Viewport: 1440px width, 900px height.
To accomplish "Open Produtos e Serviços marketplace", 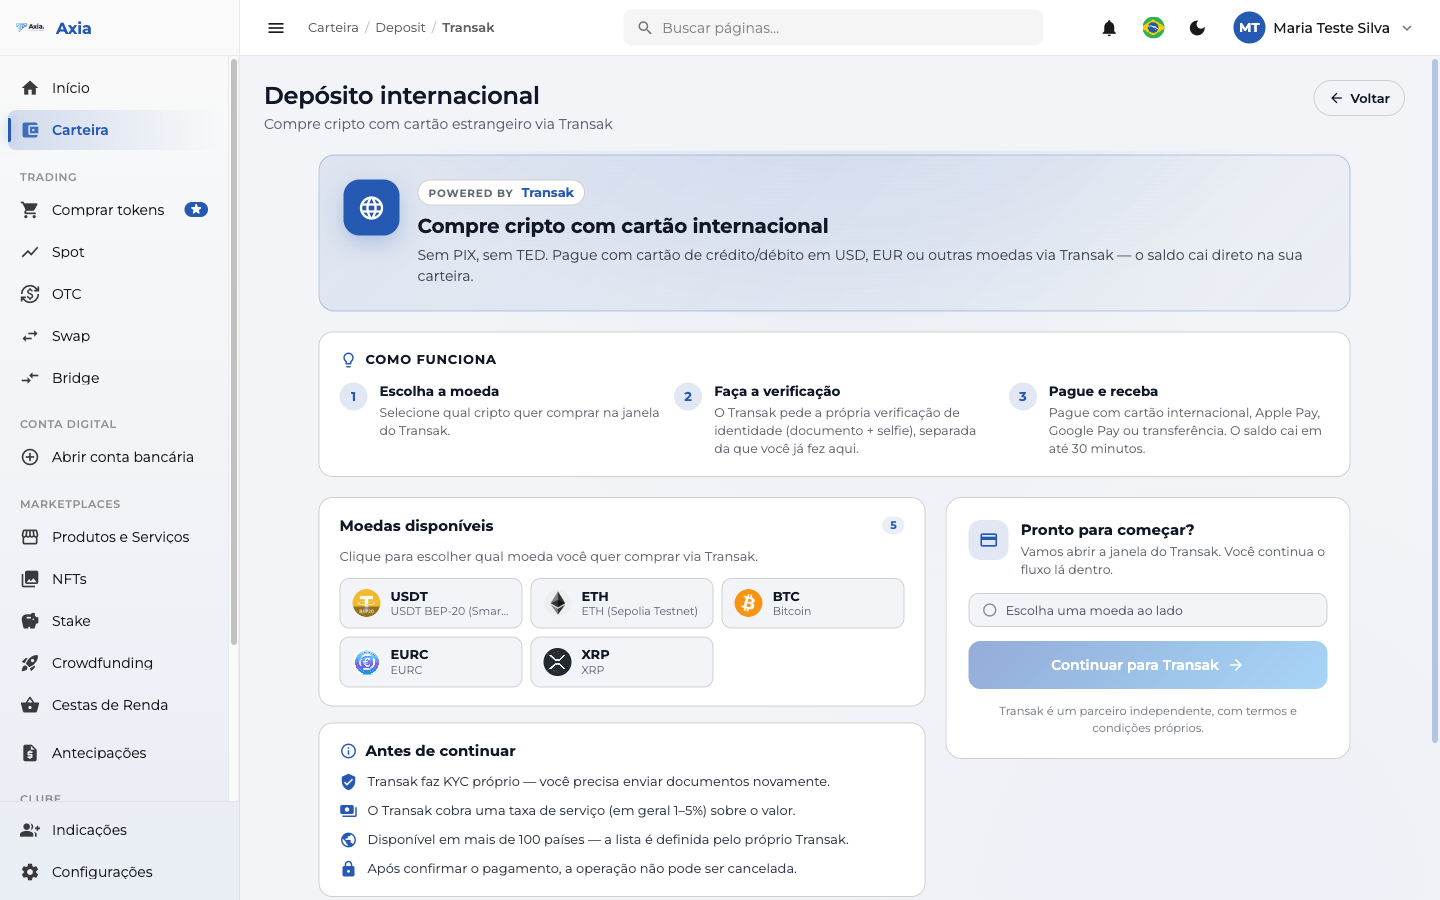I will point(114,537).
